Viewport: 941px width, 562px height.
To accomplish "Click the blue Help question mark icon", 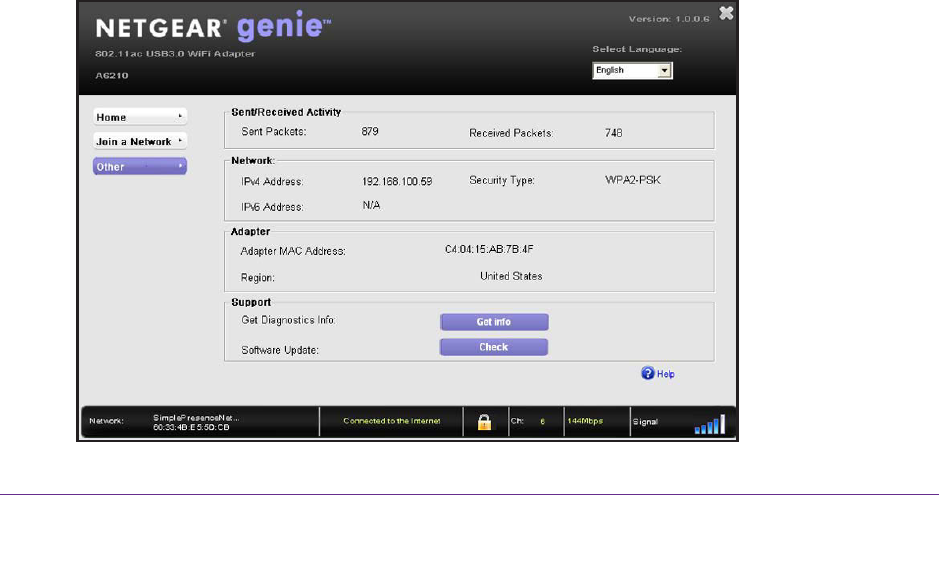I will click(x=648, y=374).
